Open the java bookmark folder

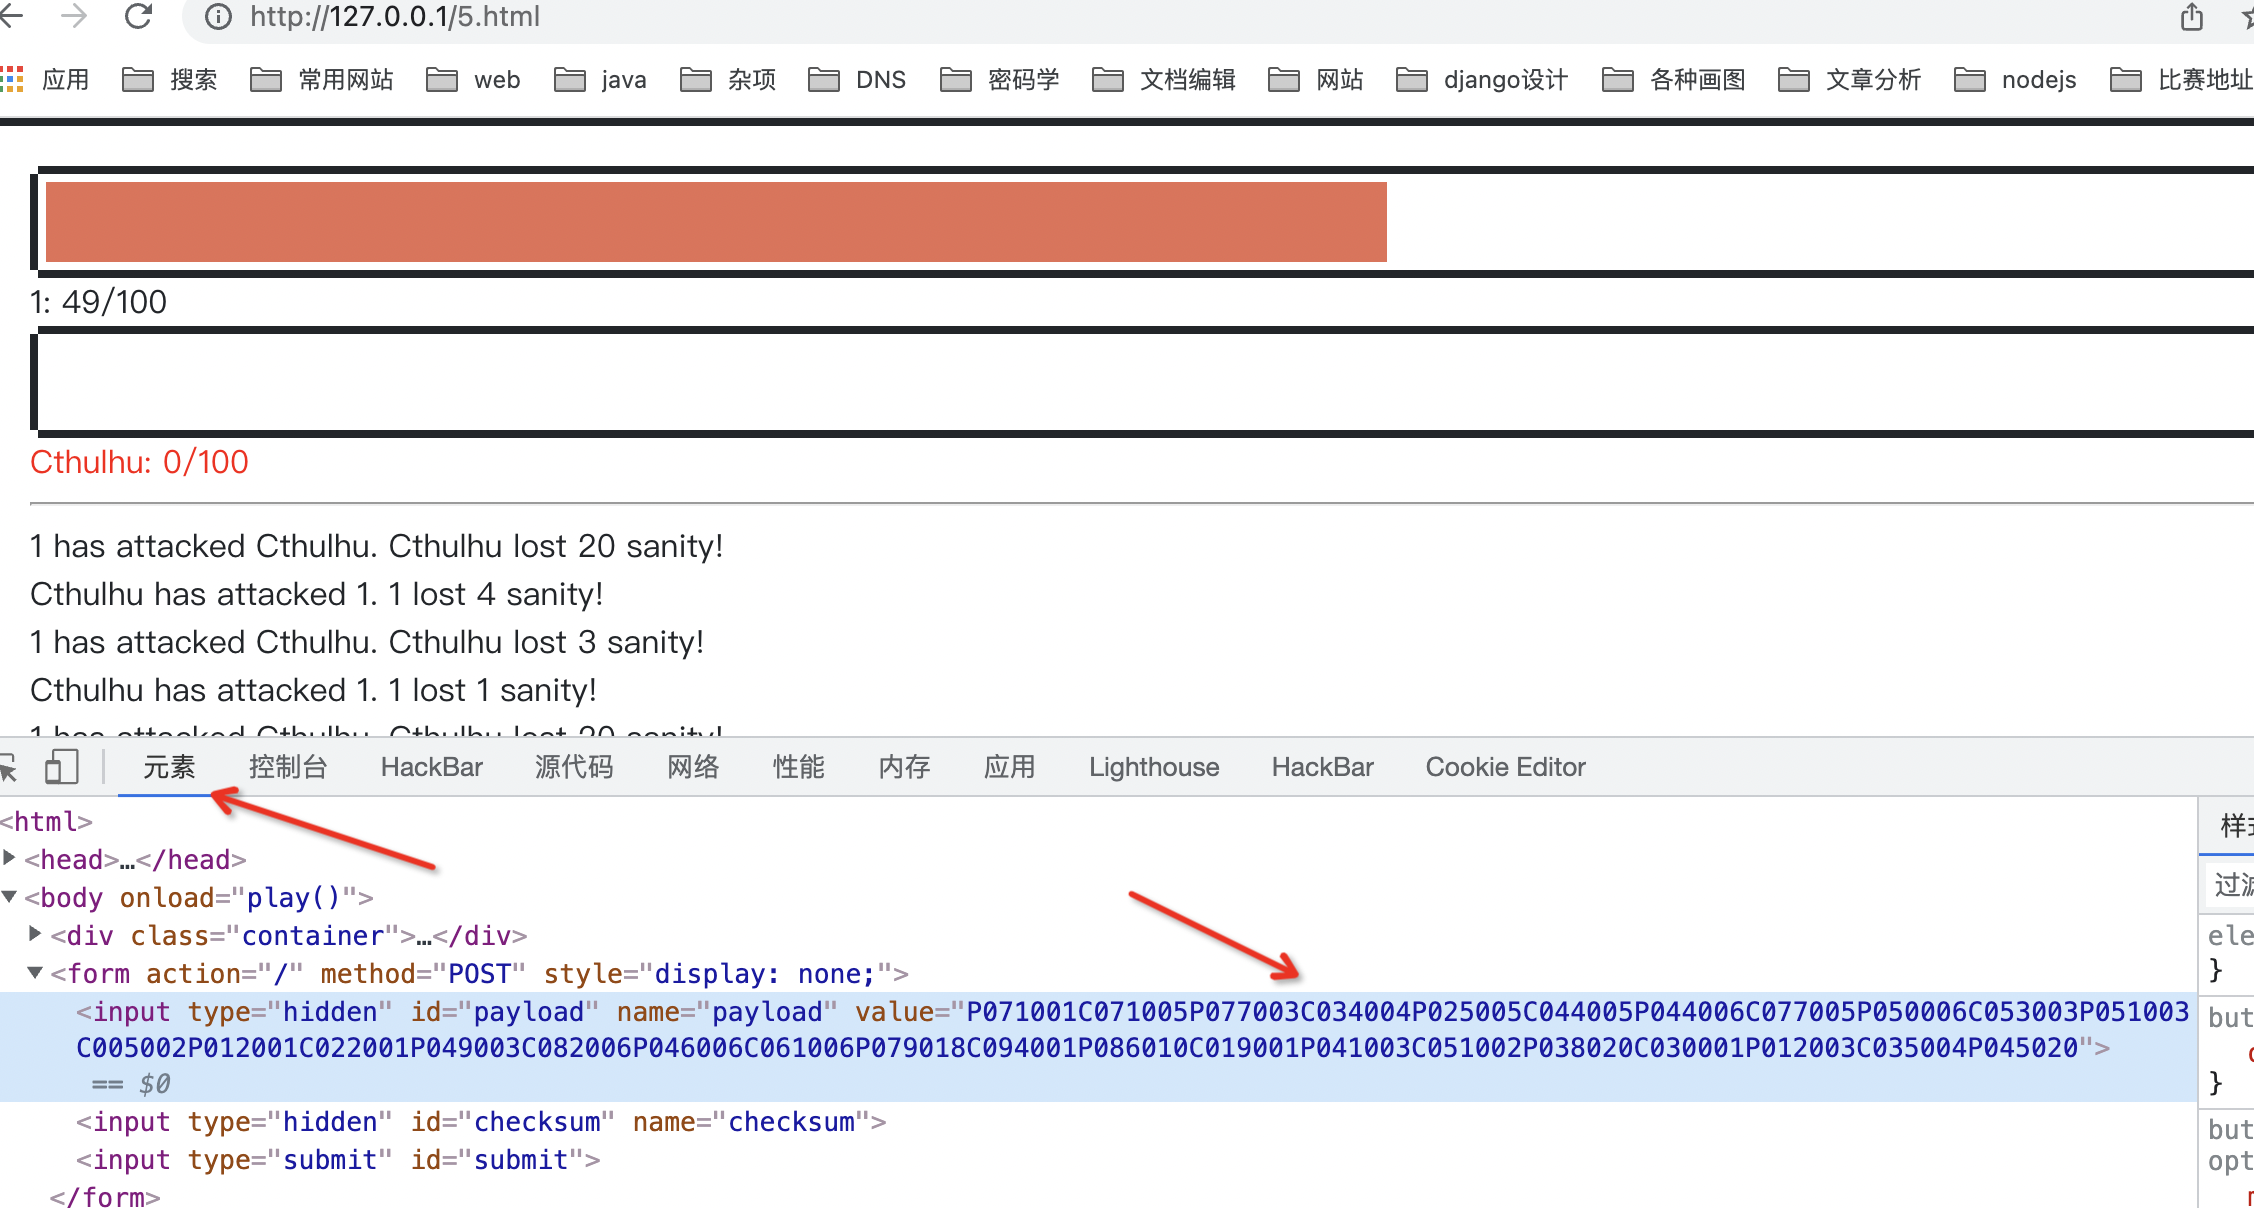tap(600, 79)
